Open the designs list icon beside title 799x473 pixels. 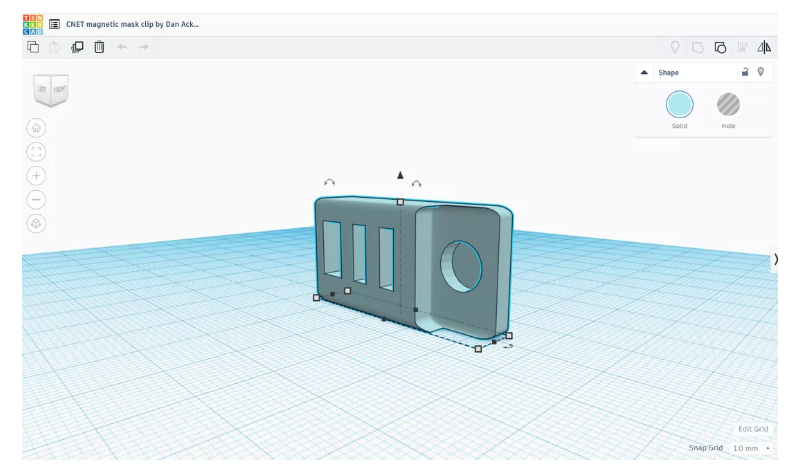52,24
